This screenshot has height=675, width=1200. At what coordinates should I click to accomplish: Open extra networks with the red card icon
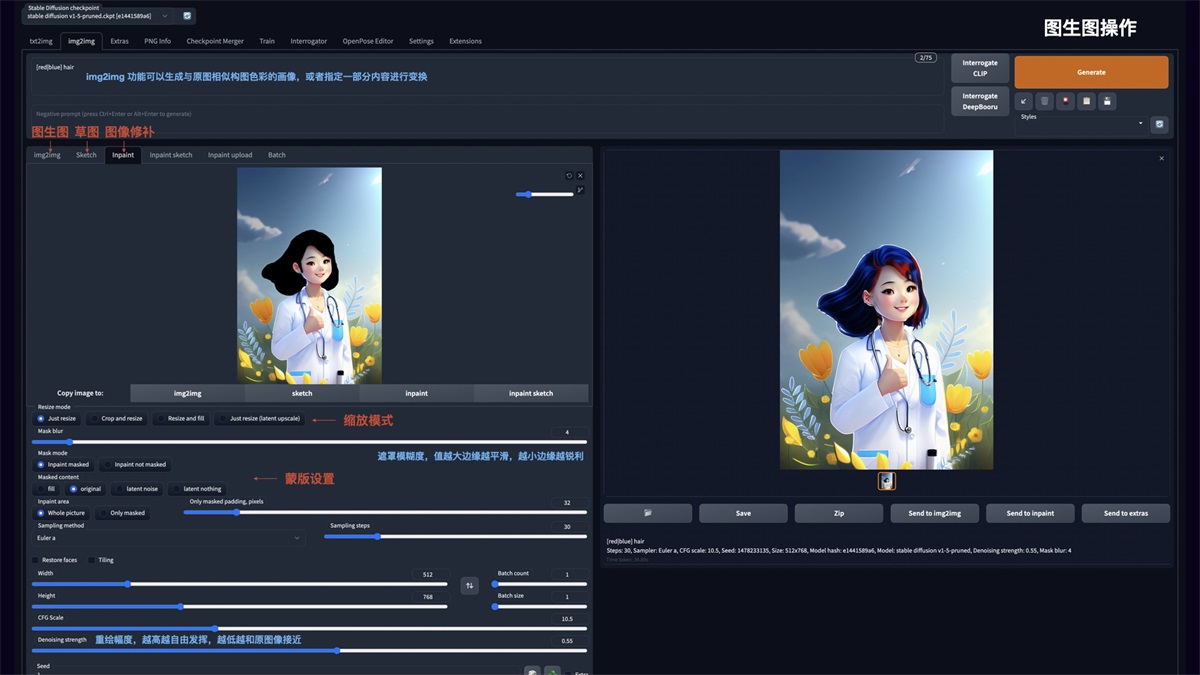tap(1065, 101)
